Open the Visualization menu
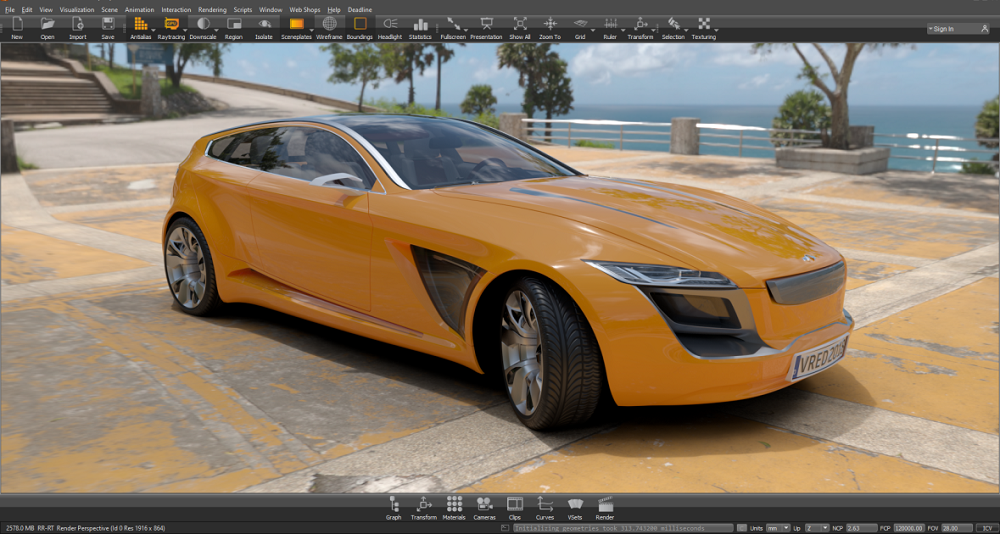Image resolution: width=1000 pixels, height=534 pixels. [x=77, y=10]
